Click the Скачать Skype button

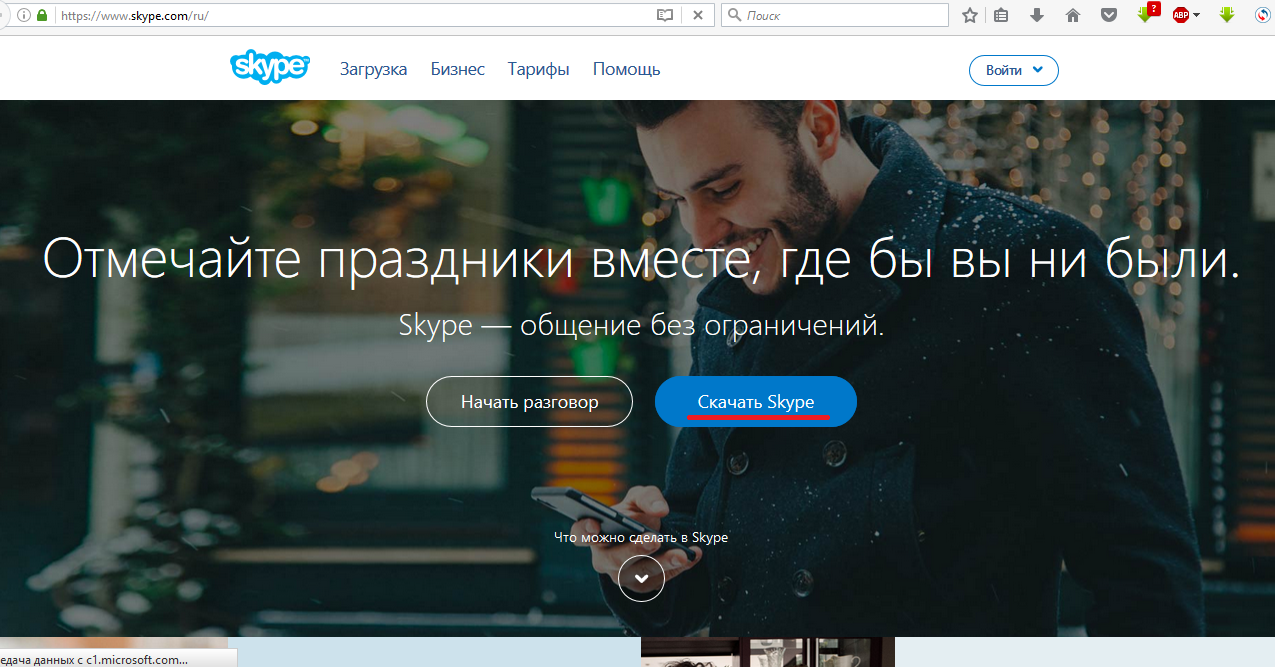[755, 402]
